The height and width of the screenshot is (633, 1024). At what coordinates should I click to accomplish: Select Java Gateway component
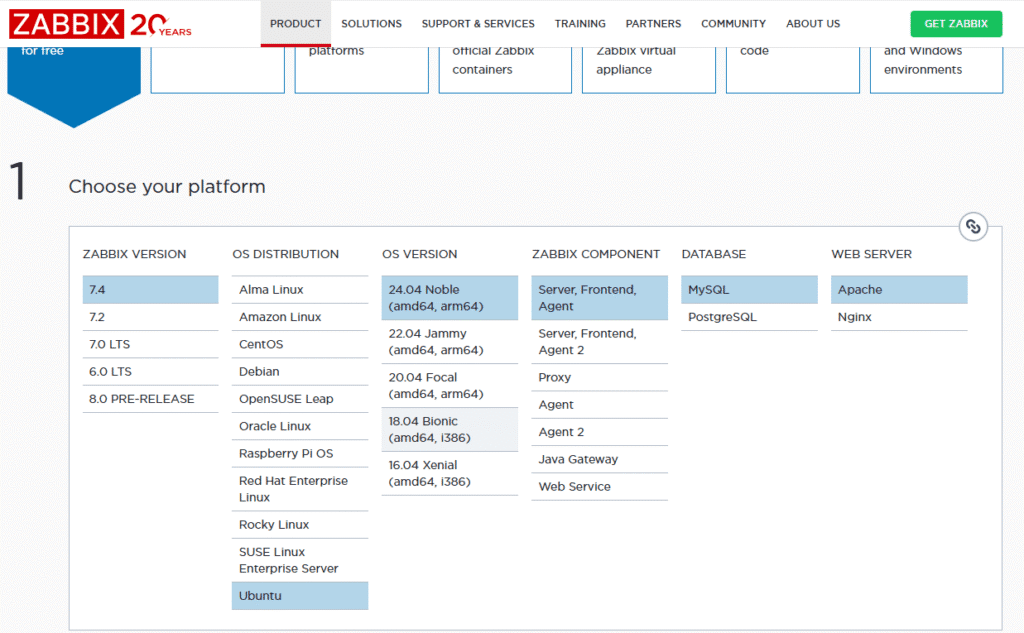coord(600,460)
